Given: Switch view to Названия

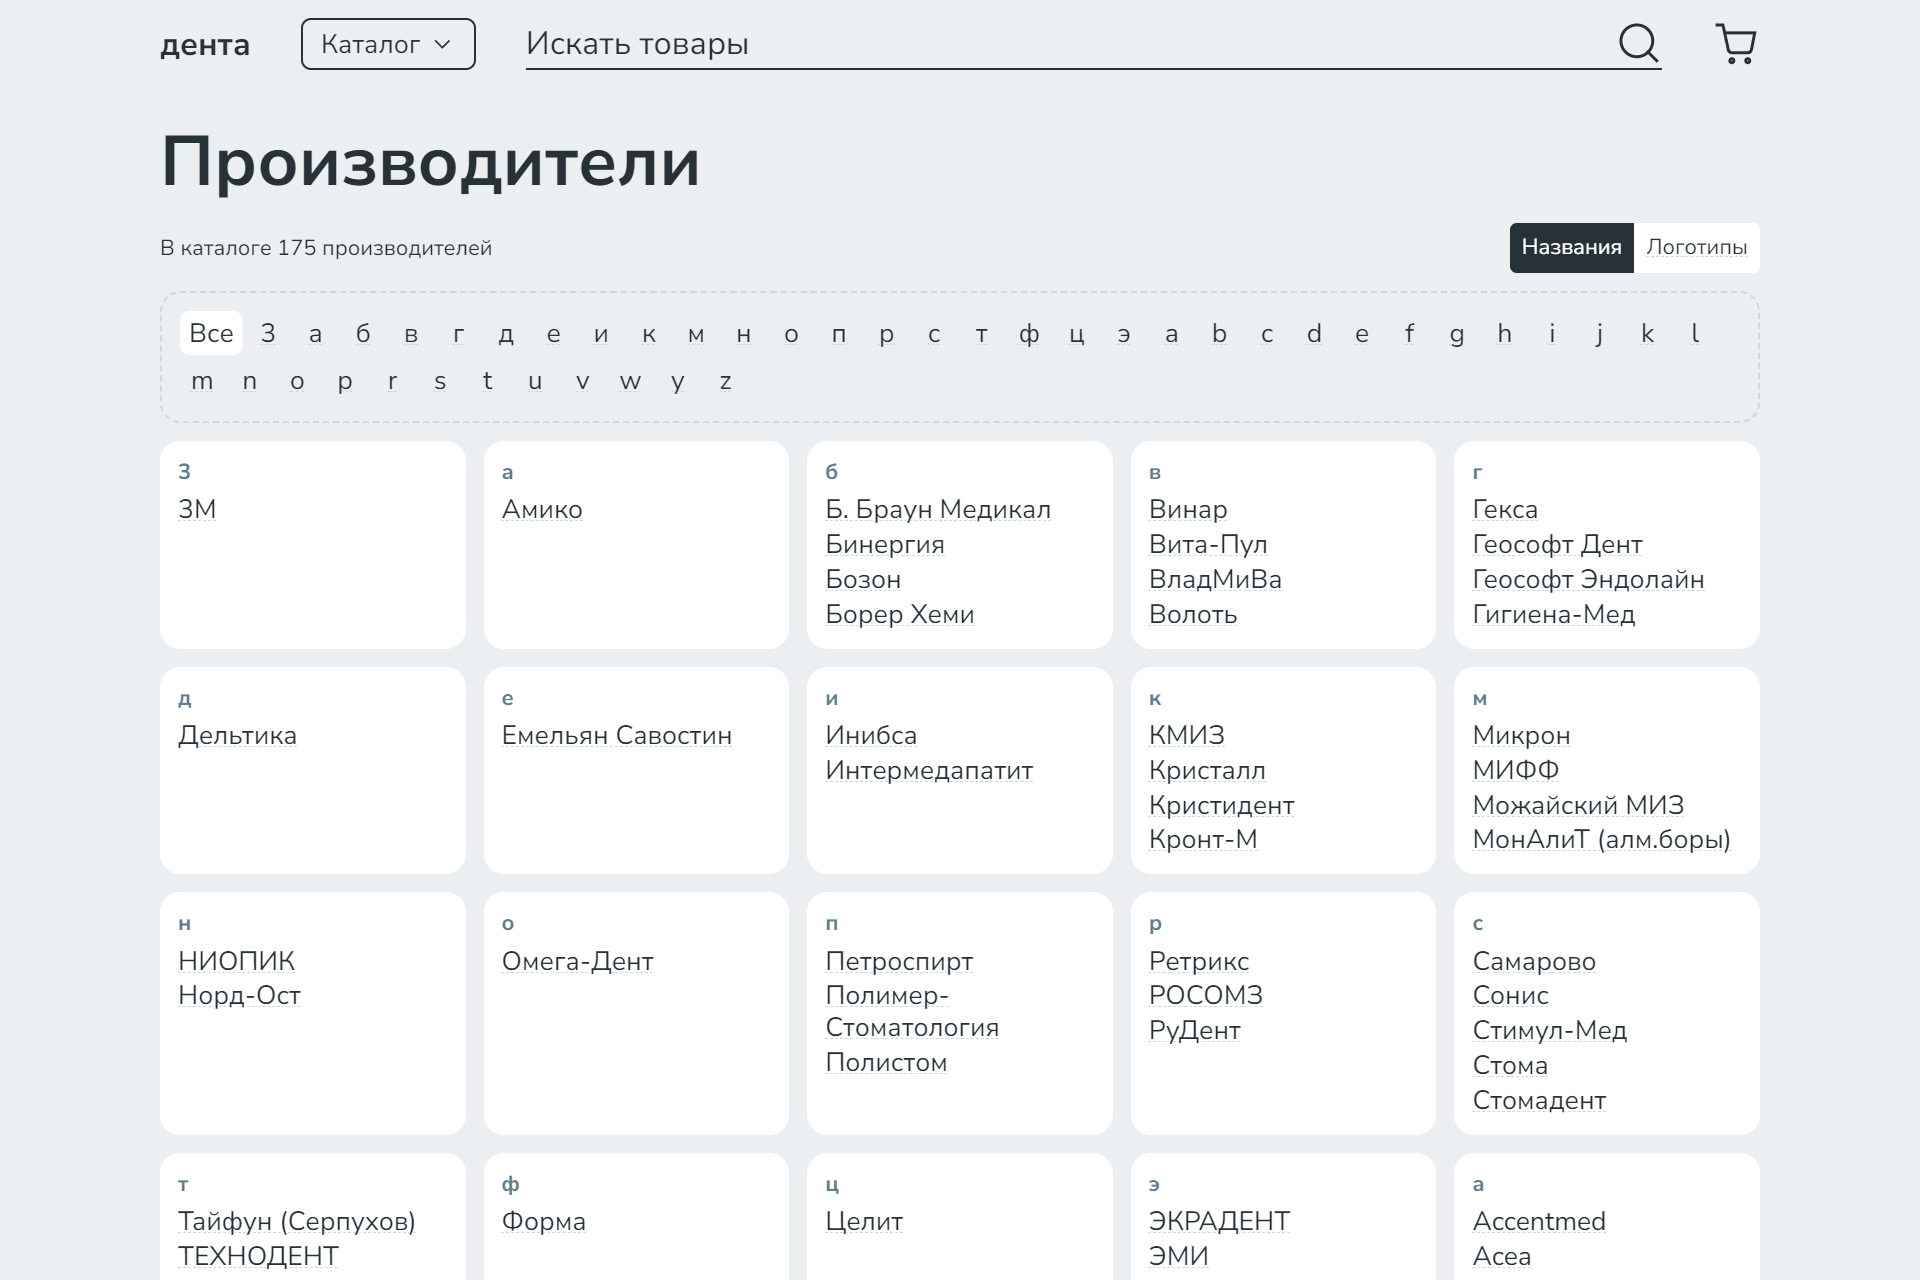Looking at the screenshot, I should tap(1571, 247).
